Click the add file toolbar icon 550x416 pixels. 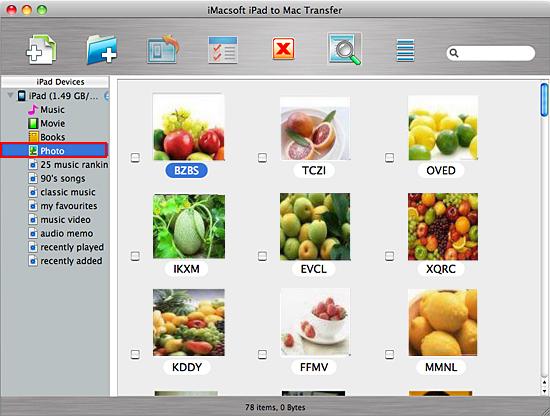41,49
